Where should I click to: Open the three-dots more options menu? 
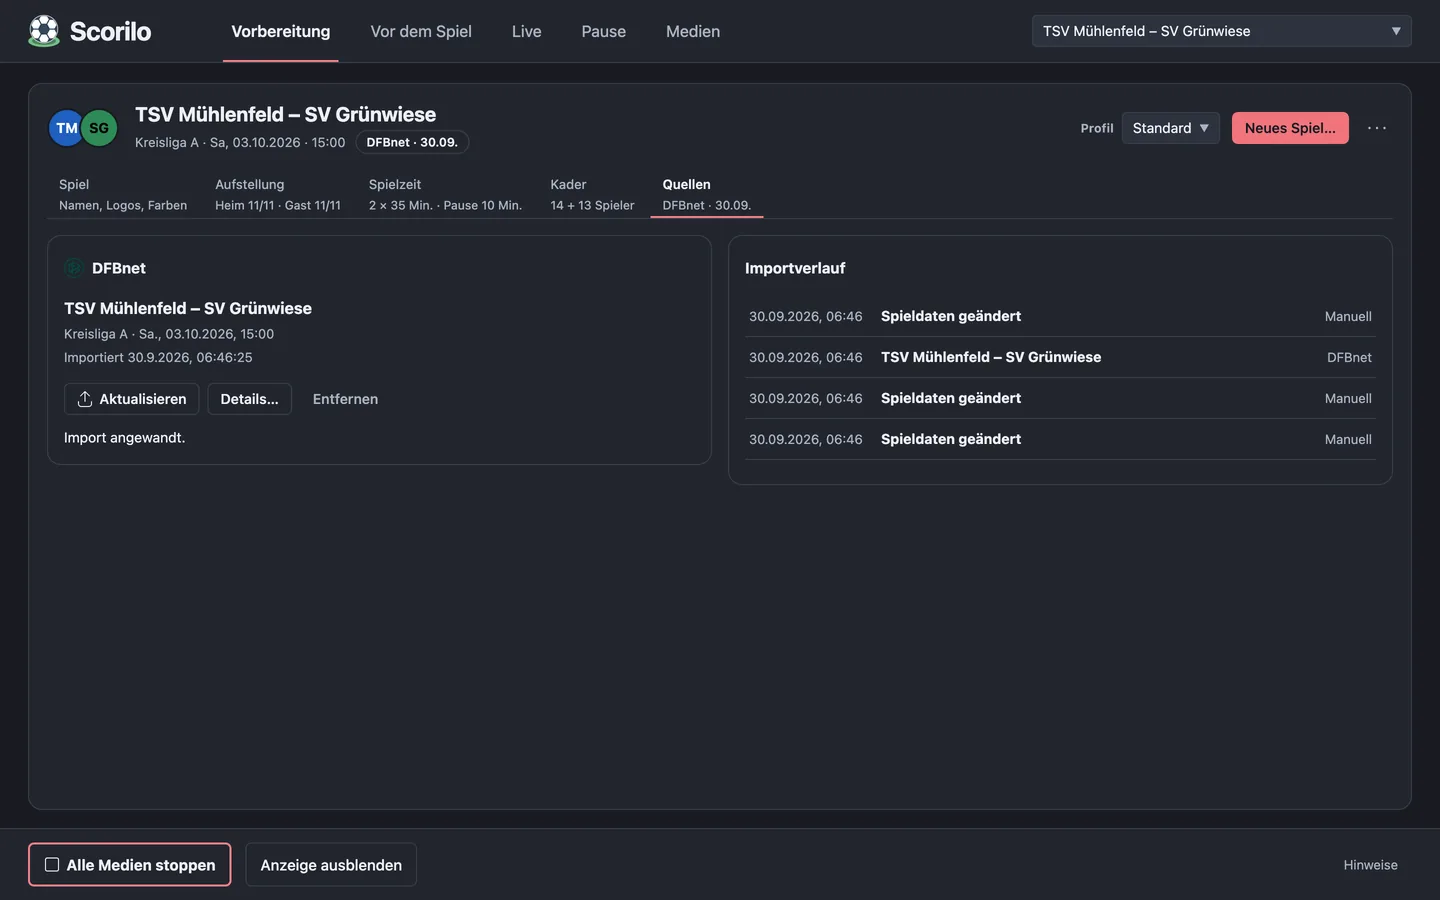[x=1377, y=128]
